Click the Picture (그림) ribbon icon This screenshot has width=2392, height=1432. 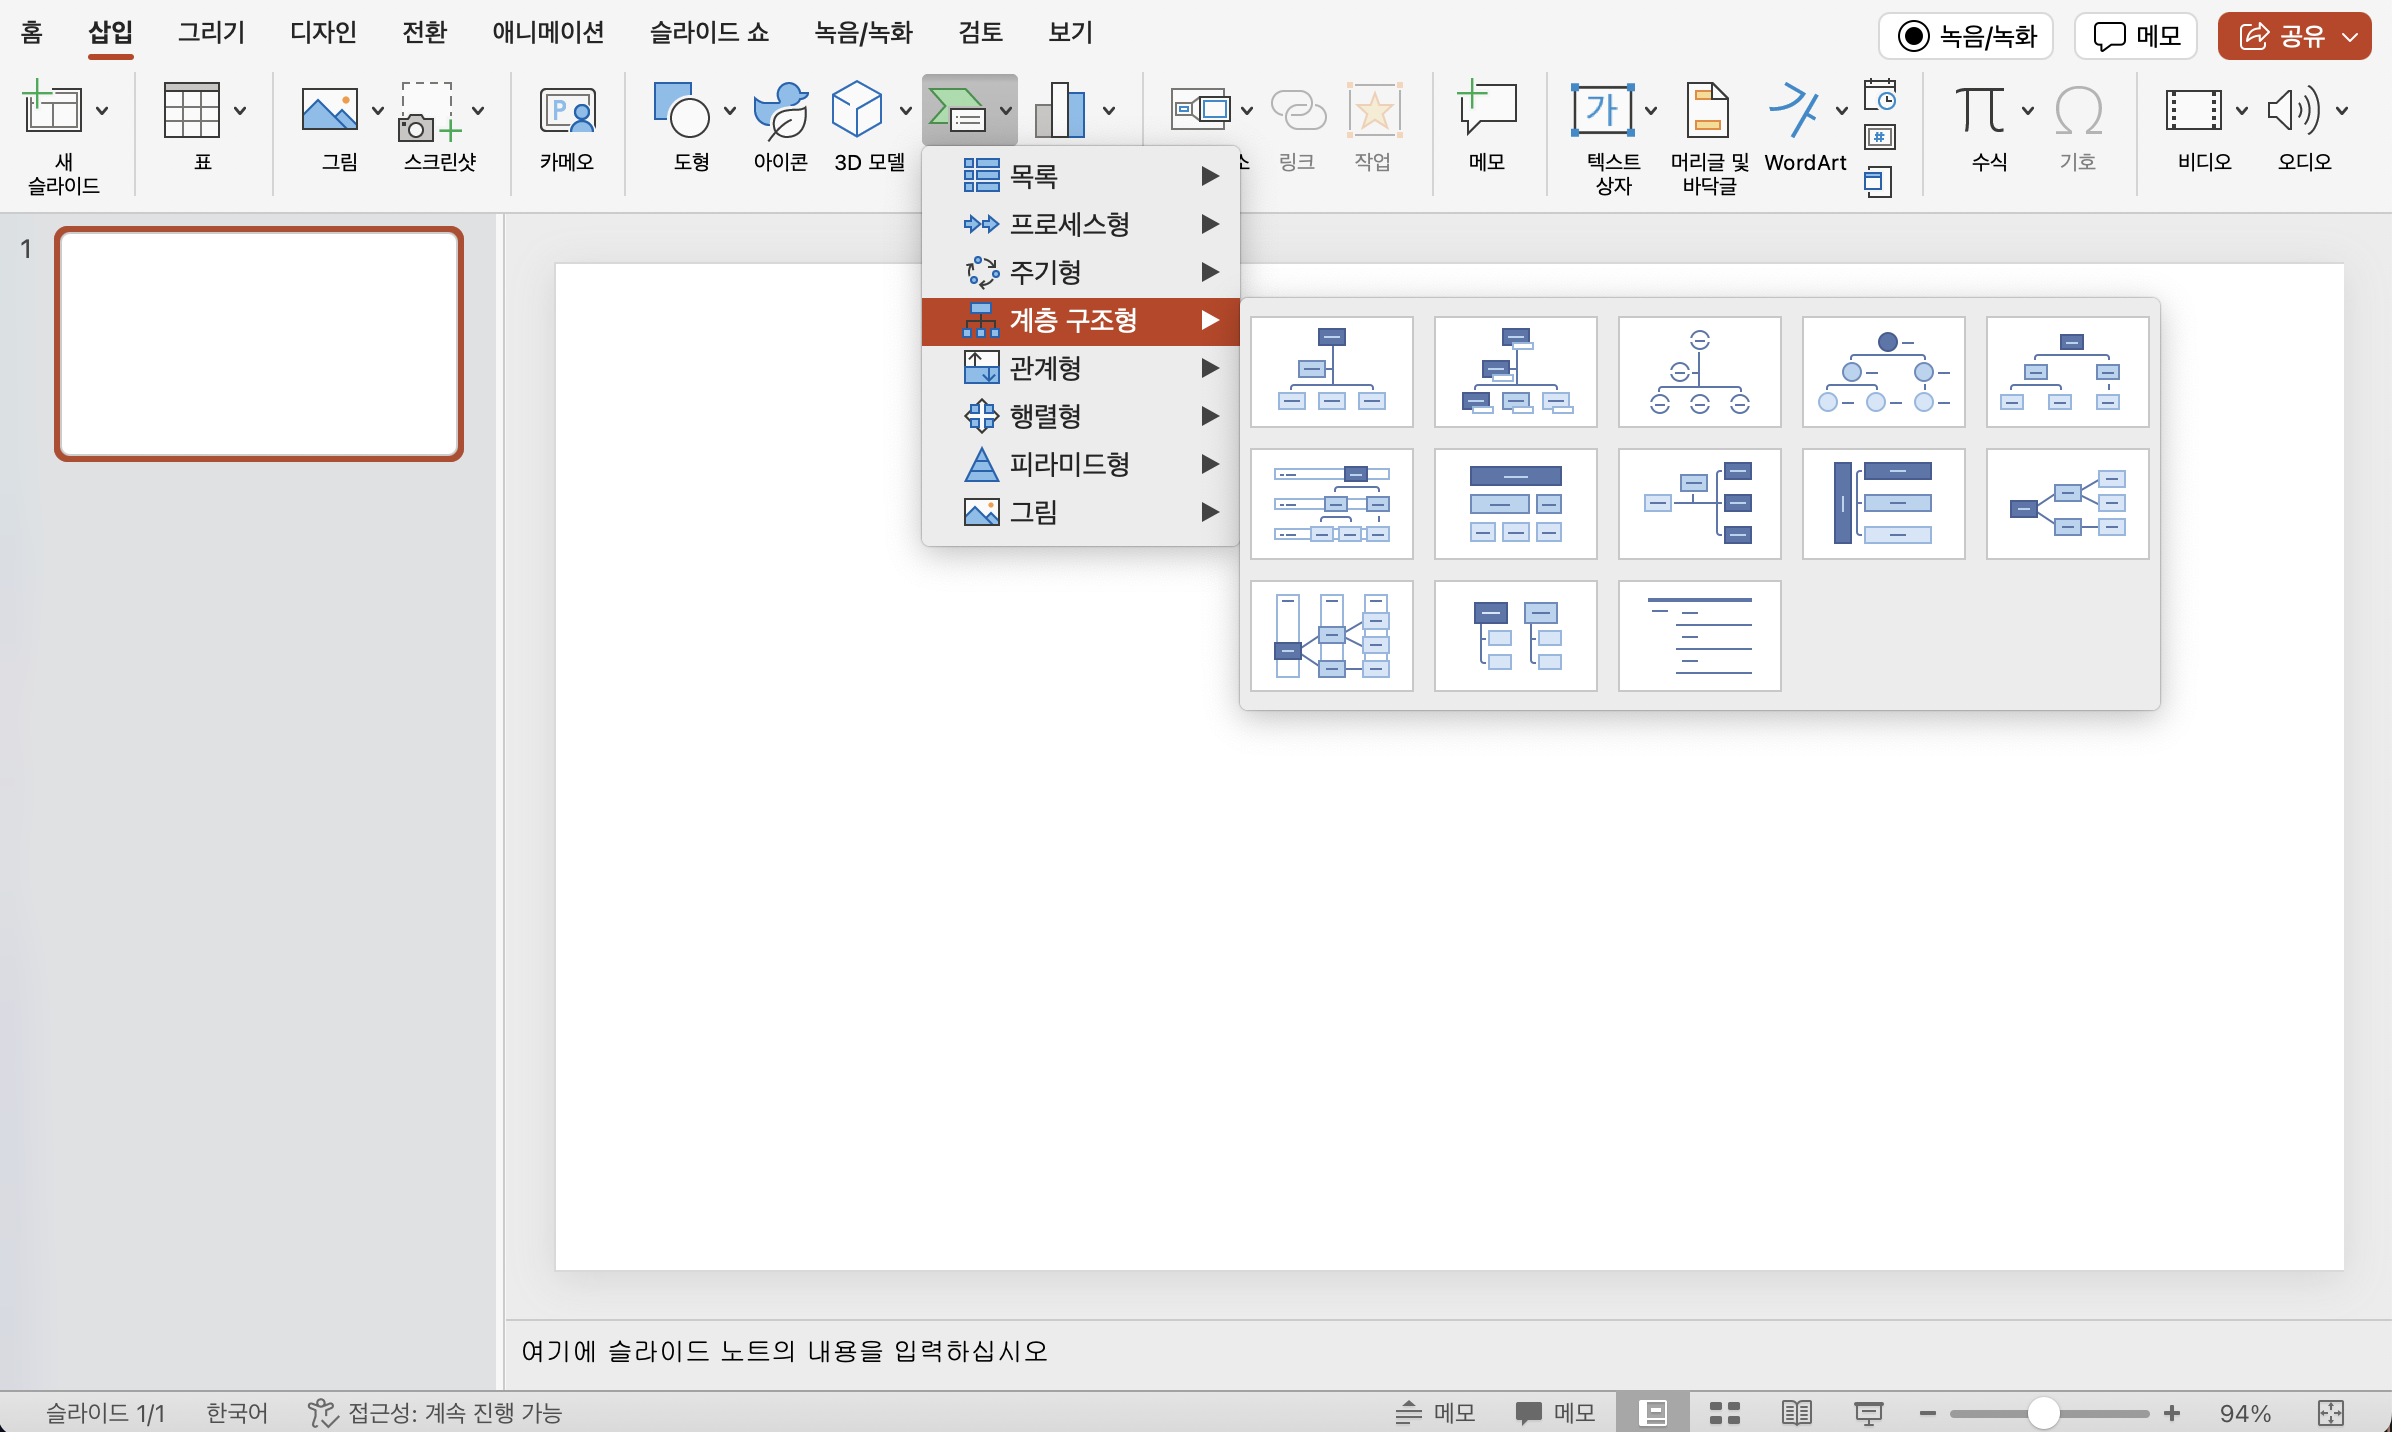click(x=330, y=110)
